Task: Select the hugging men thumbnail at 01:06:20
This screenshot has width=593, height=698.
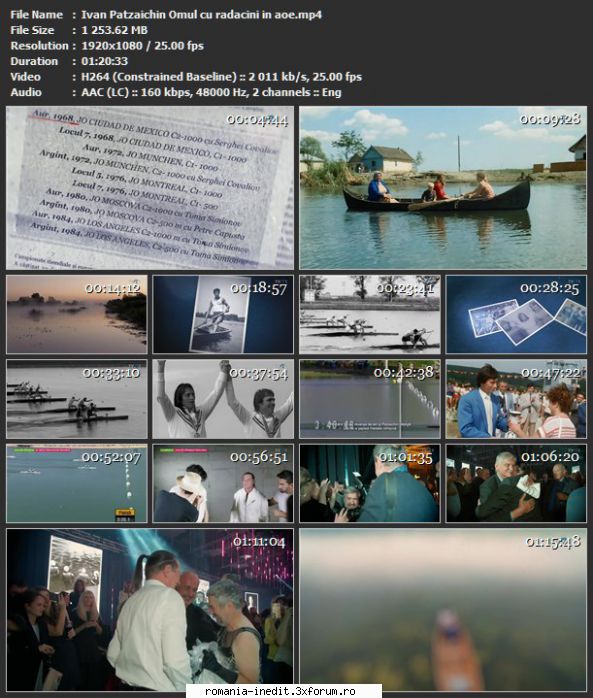Action: (516, 483)
